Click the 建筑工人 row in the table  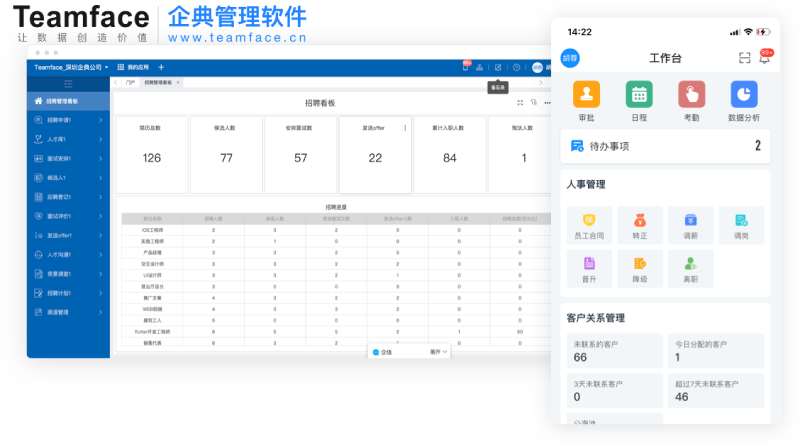(336, 320)
